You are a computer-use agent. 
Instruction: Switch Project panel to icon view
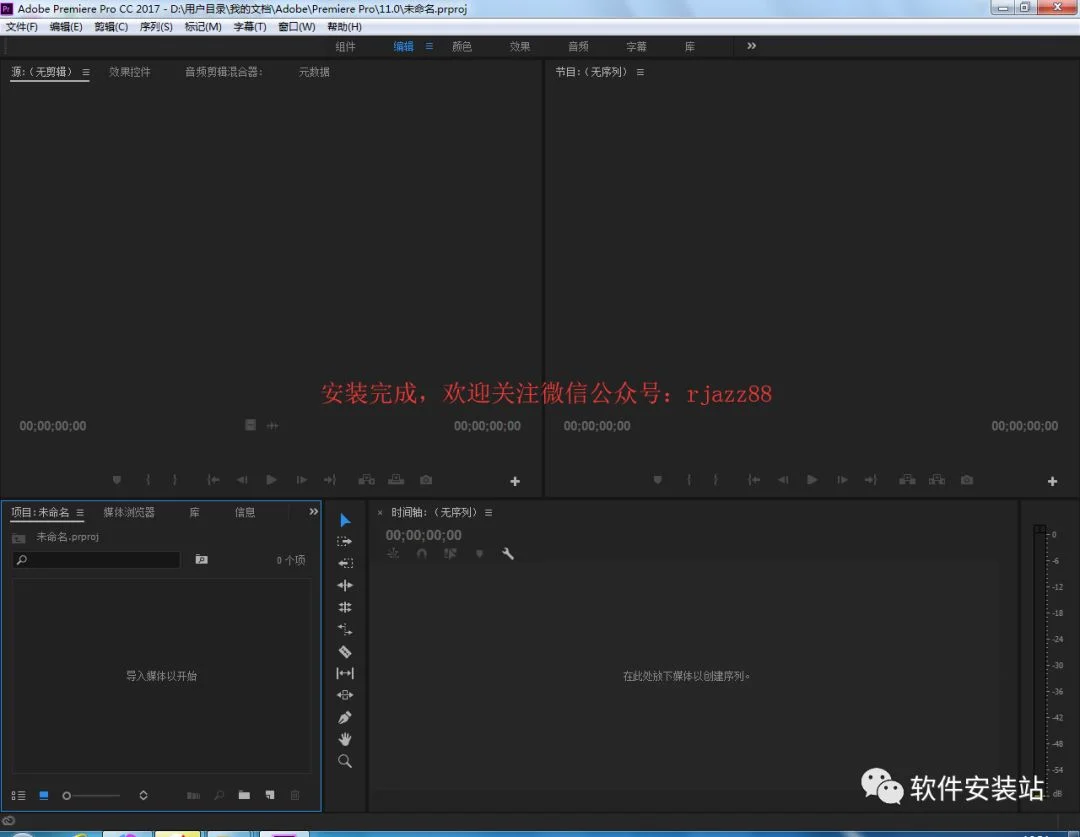coord(43,795)
